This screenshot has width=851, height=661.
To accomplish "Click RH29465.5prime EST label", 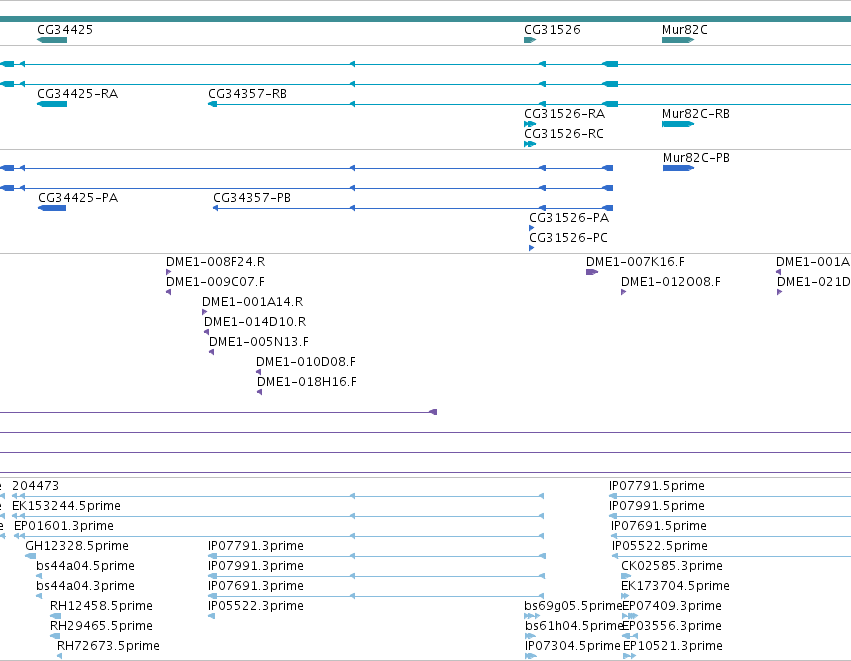I will pos(101,627).
